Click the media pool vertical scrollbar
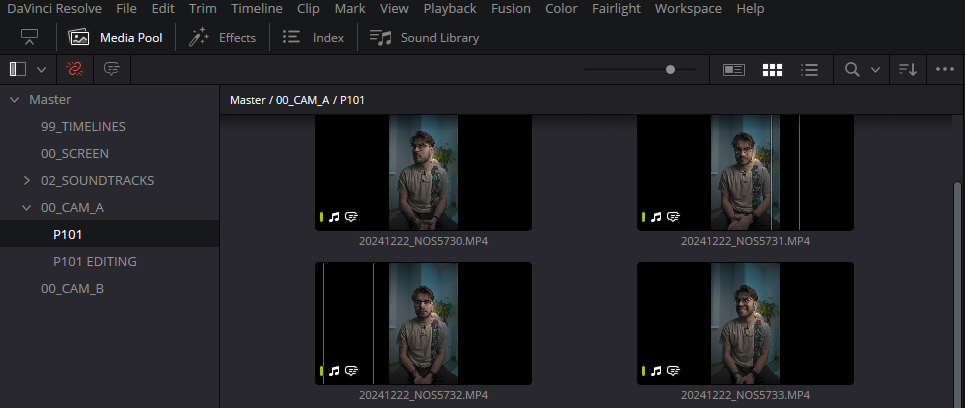Viewport: 965px width, 408px height. pyautogui.click(x=957, y=294)
